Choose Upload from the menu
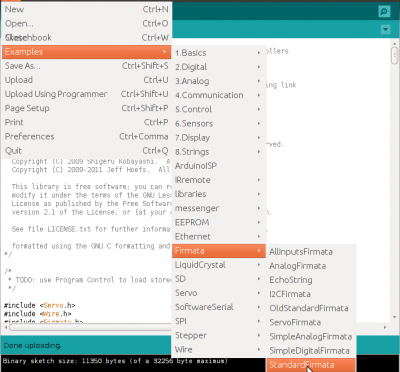Viewport: 400px width, 372px height. [87, 80]
